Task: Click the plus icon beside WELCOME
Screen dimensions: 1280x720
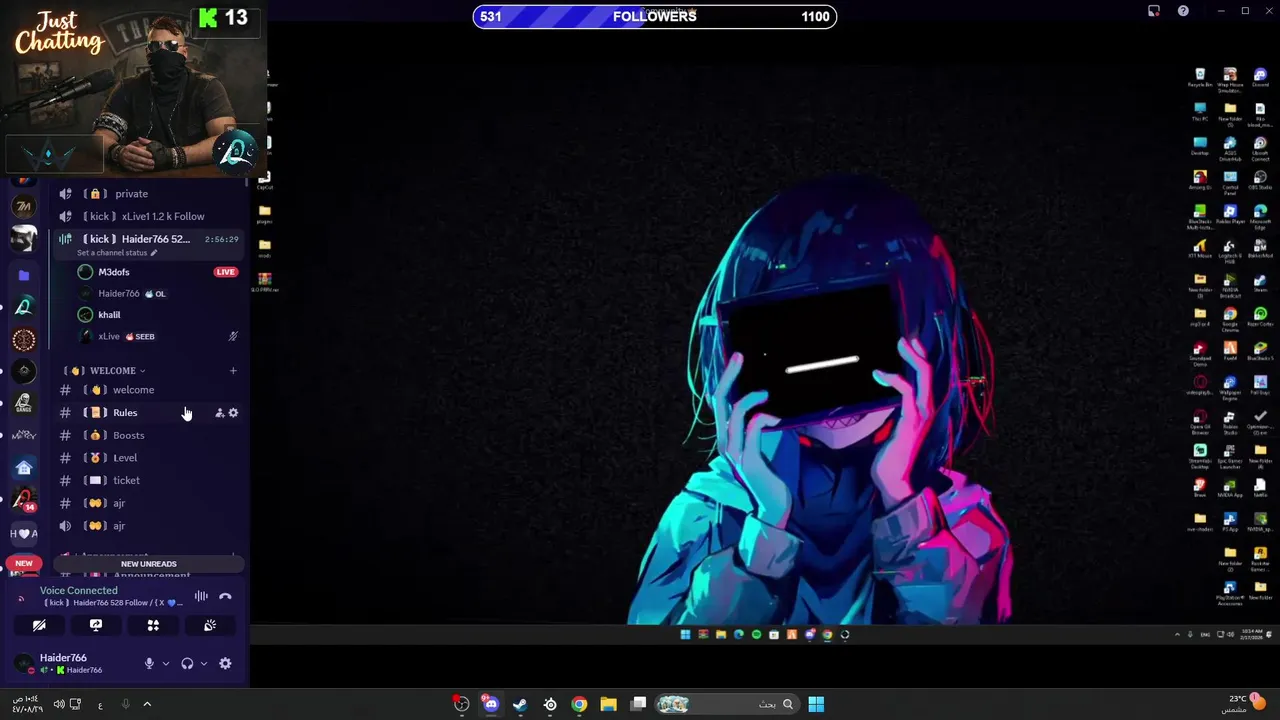Action: coord(233,371)
